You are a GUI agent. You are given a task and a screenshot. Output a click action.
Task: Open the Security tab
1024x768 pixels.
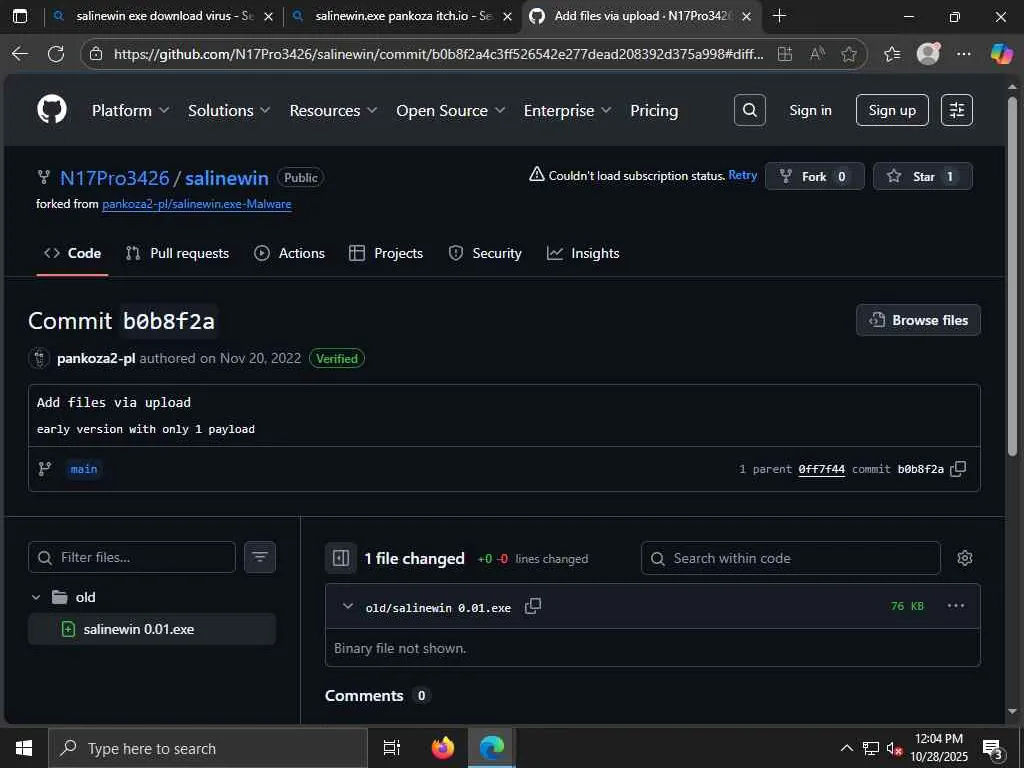tap(485, 253)
